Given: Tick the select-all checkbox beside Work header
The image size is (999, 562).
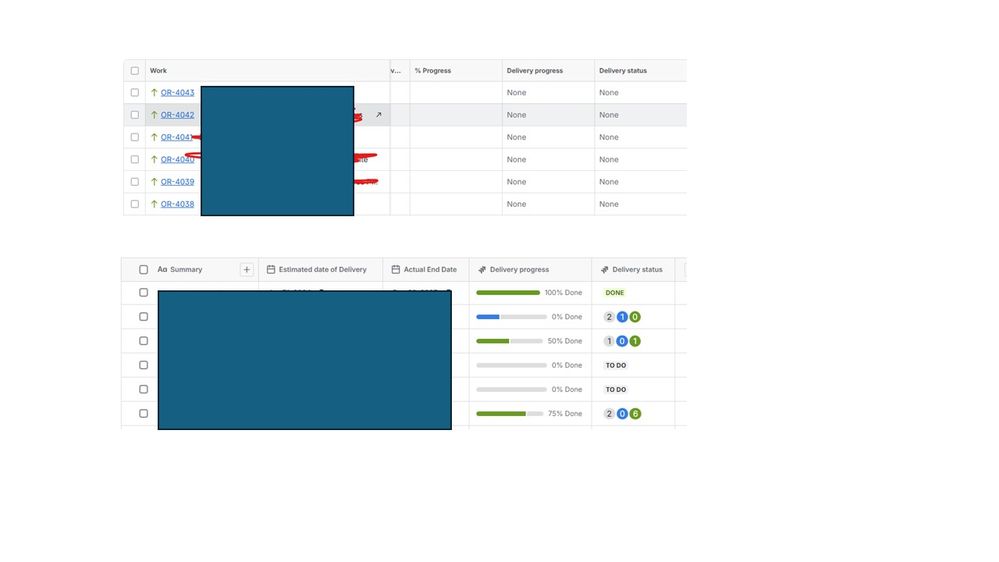Looking at the screenshot, I should click(x=134, y=71).
